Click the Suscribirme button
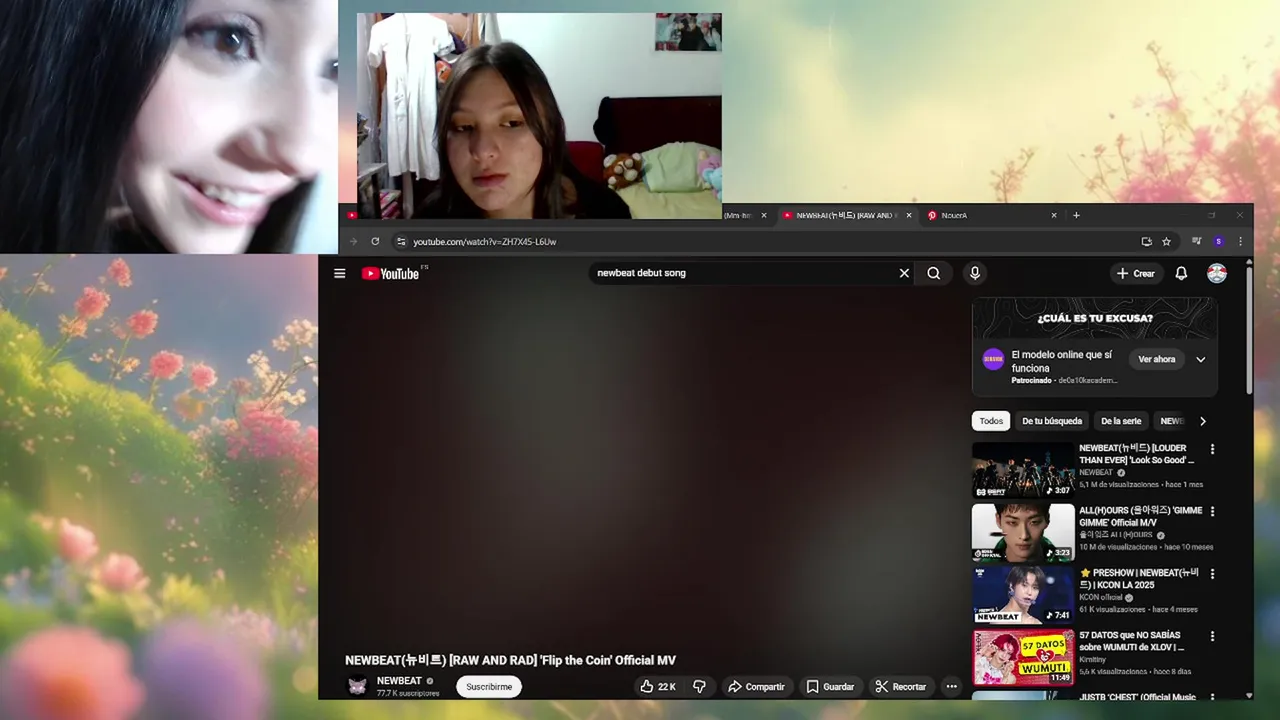Image resolution: width=1280 pixels, height=720 pixels. click(x=489, y=687)
